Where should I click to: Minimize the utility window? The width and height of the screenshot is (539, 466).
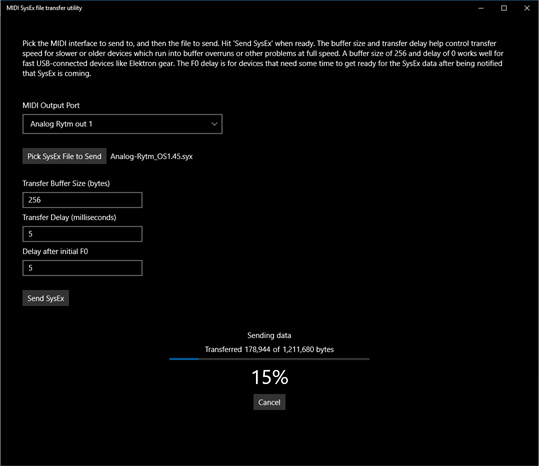(x=481, y=8)
